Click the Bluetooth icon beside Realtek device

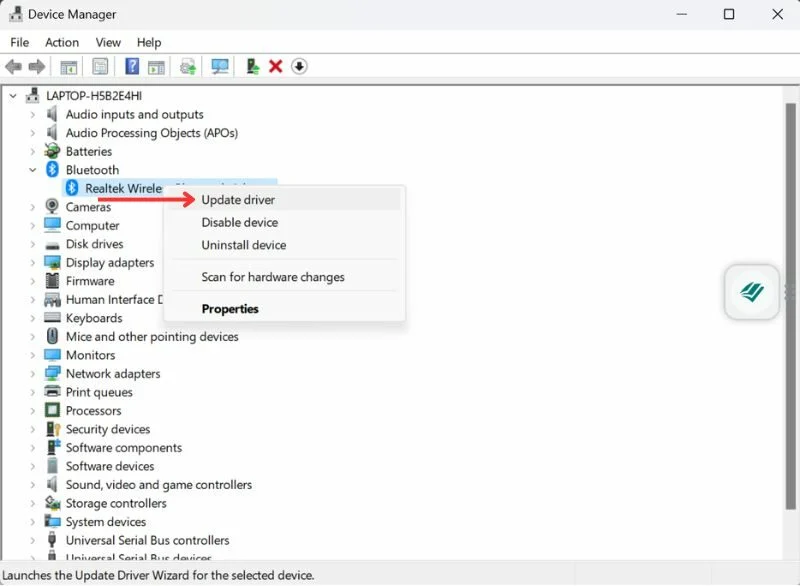pos(72,188)
